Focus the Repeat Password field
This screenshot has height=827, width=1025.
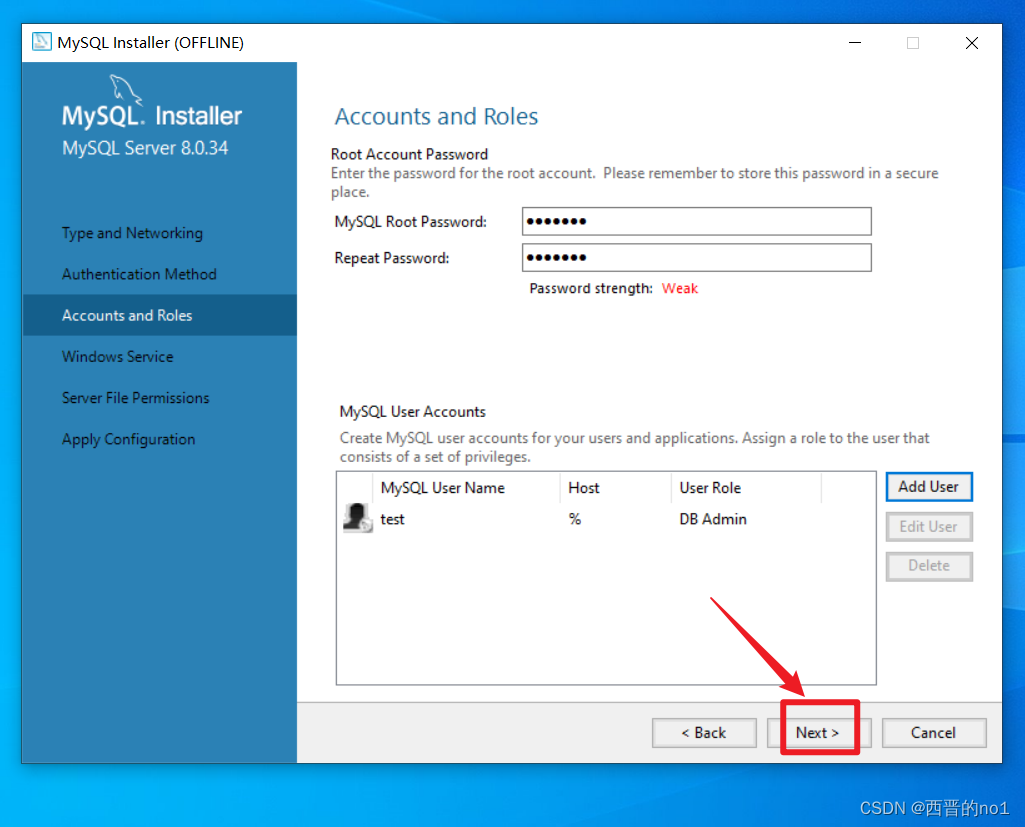[696, 258]
